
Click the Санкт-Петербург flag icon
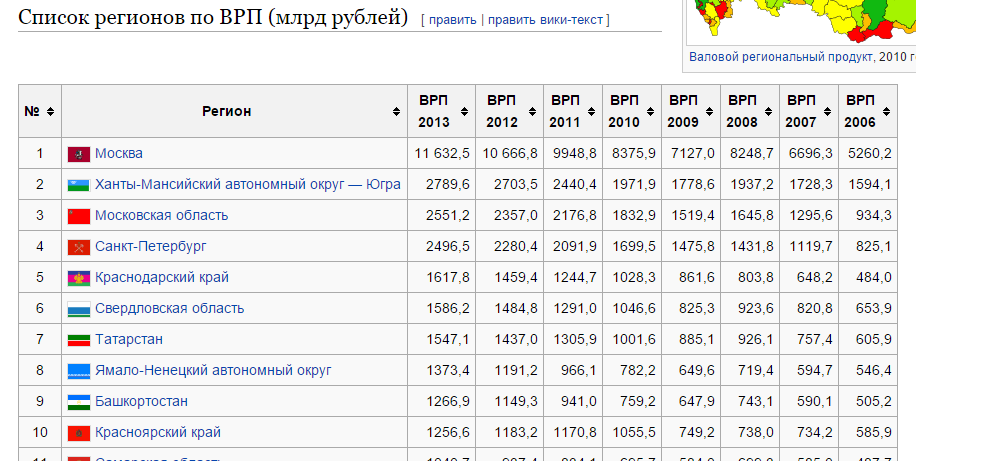click(x=79, y=247)
